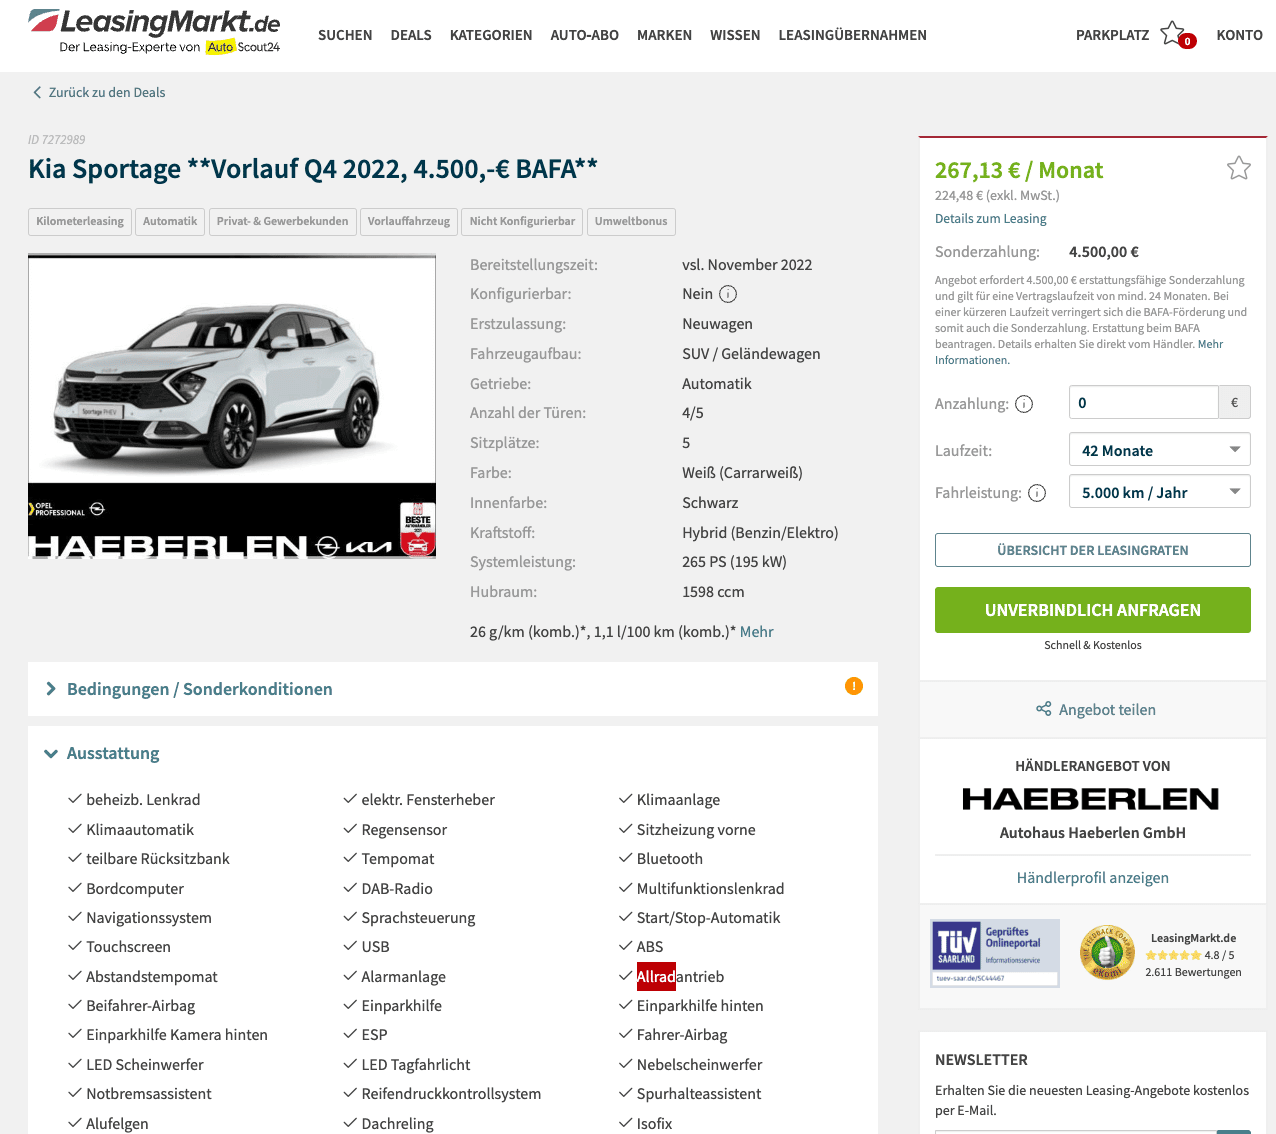Screen dimensions: 1276x1134
Task: Click info icon beside Fahrleistung label
Action: (x=1037, y=493)
